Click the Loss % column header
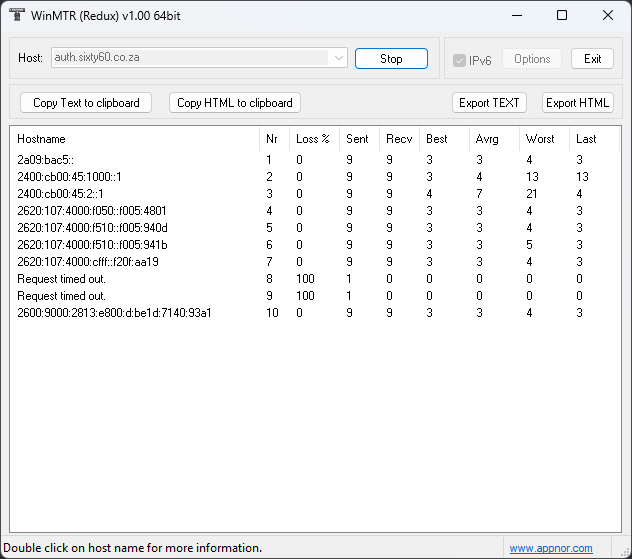Viewport: 632px width, 559px height. tap(314, 139)
